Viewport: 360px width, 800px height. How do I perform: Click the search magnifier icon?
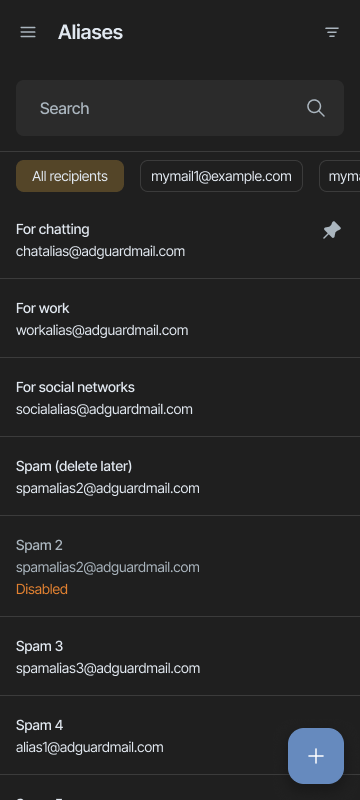click(x=316, y=108)
